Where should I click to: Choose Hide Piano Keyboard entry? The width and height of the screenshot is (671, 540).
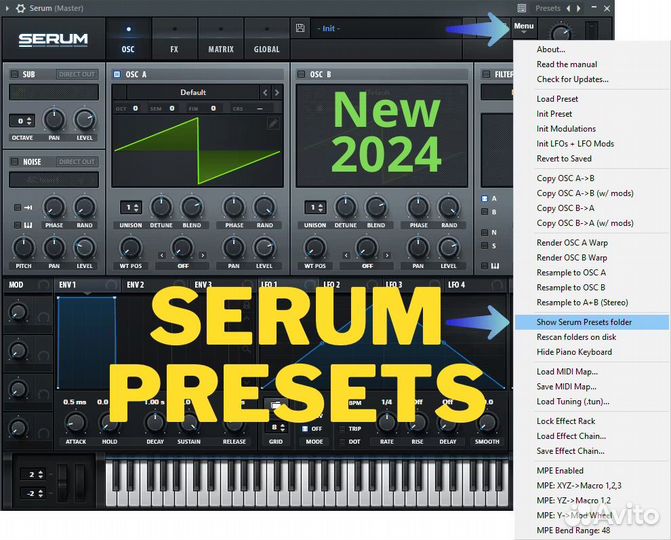[574, 352]
